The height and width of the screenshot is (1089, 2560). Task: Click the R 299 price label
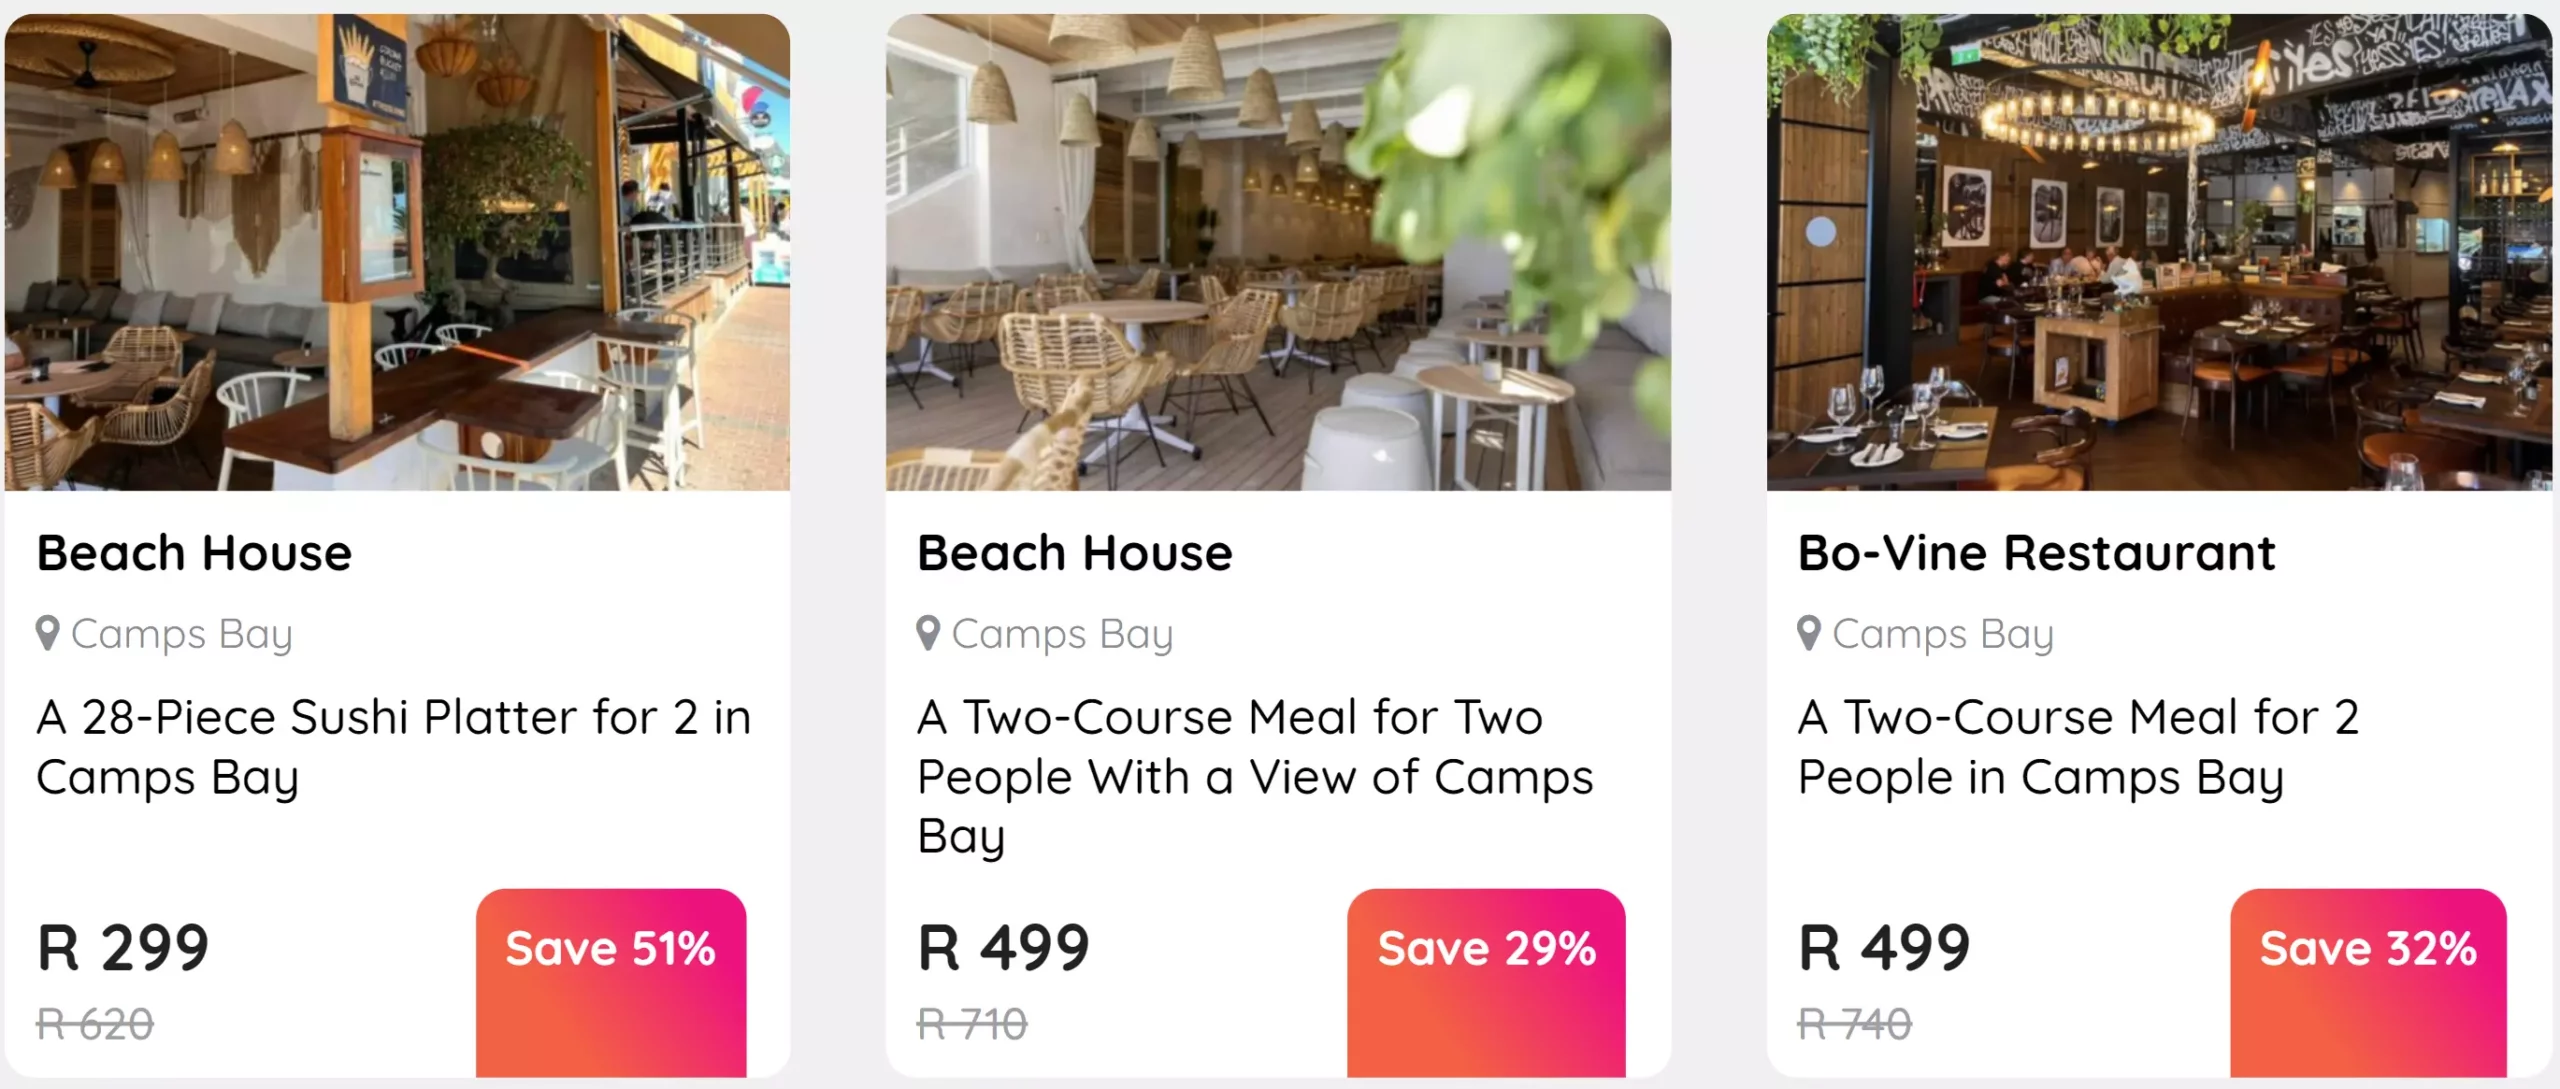coord(122,947)
